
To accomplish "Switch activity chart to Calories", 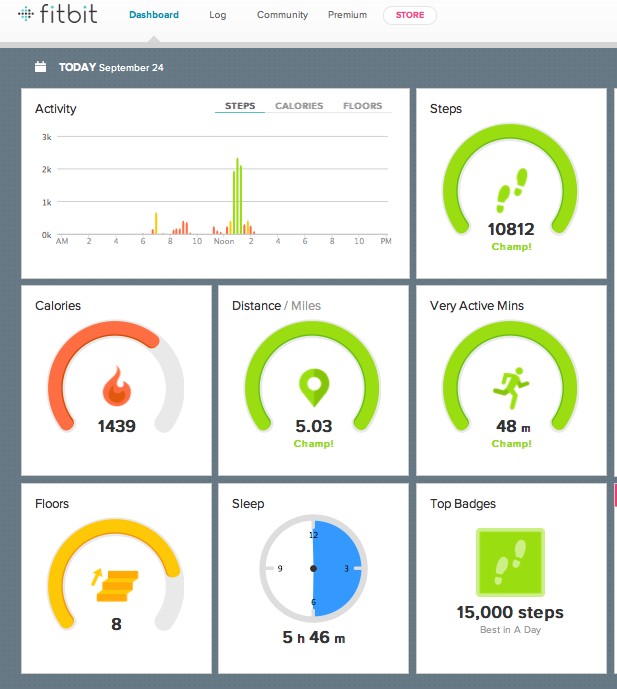I will pos(299,106).
